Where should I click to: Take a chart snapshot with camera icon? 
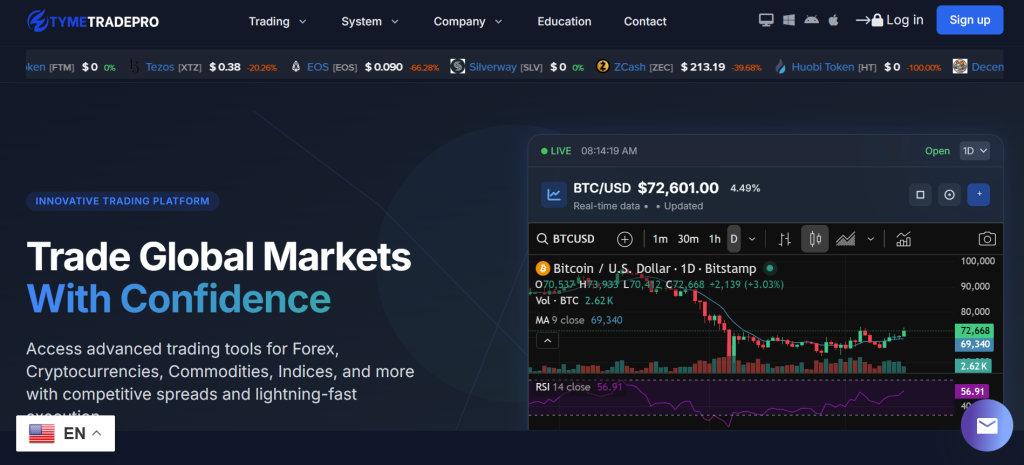(987, 239)
